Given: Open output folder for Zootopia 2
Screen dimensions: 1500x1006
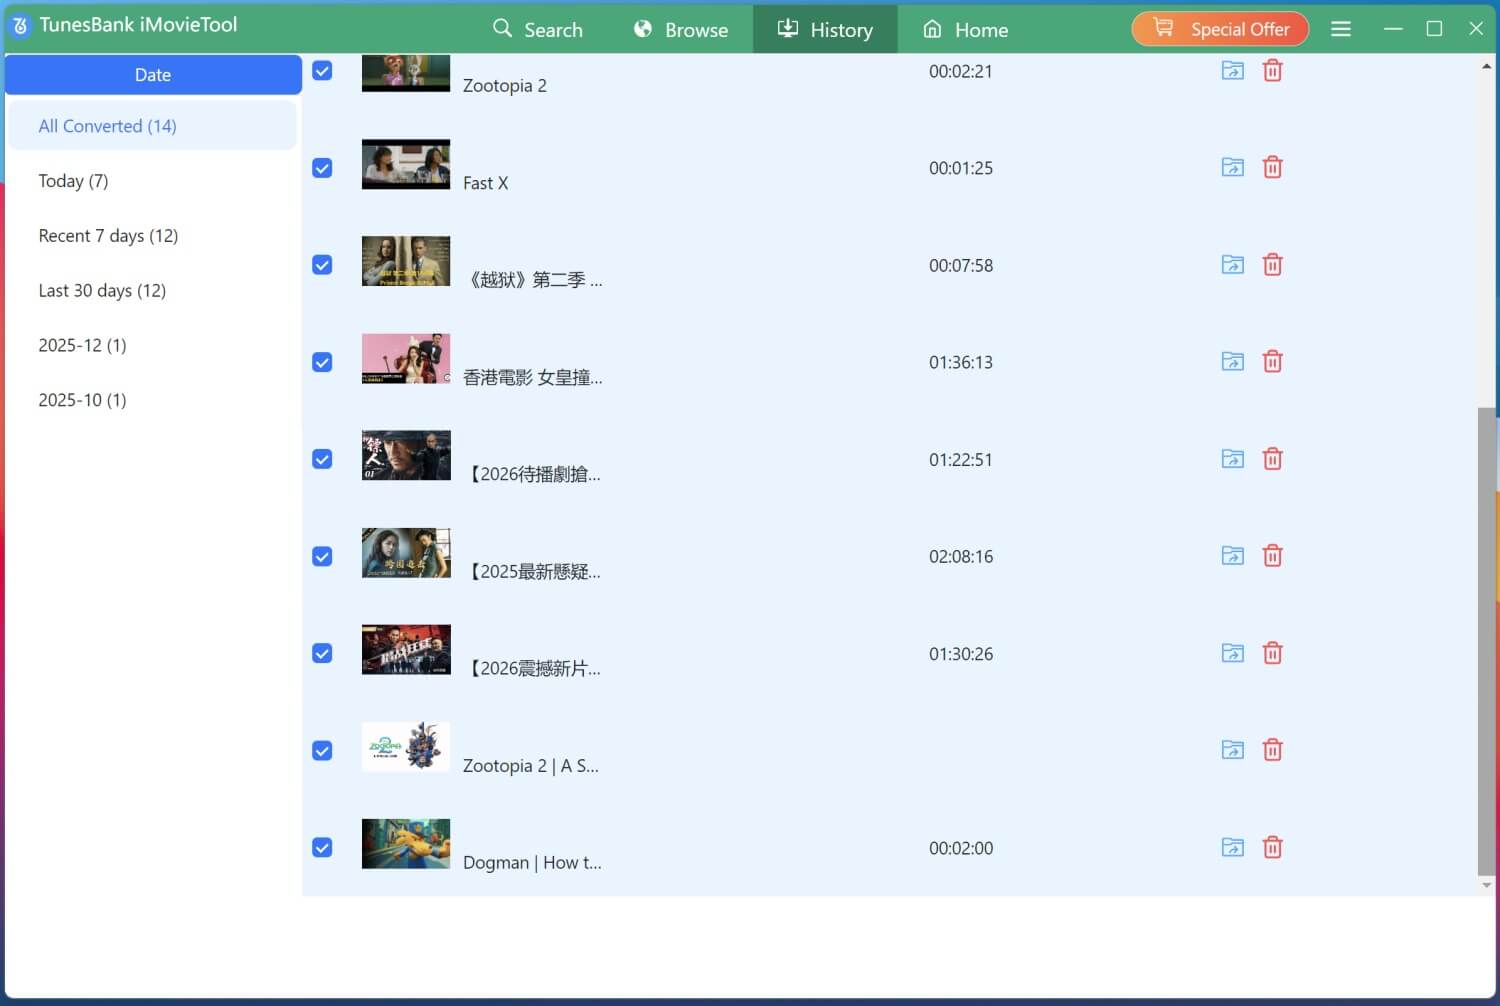Looking at the screenshot, I should pos(1232,71).
